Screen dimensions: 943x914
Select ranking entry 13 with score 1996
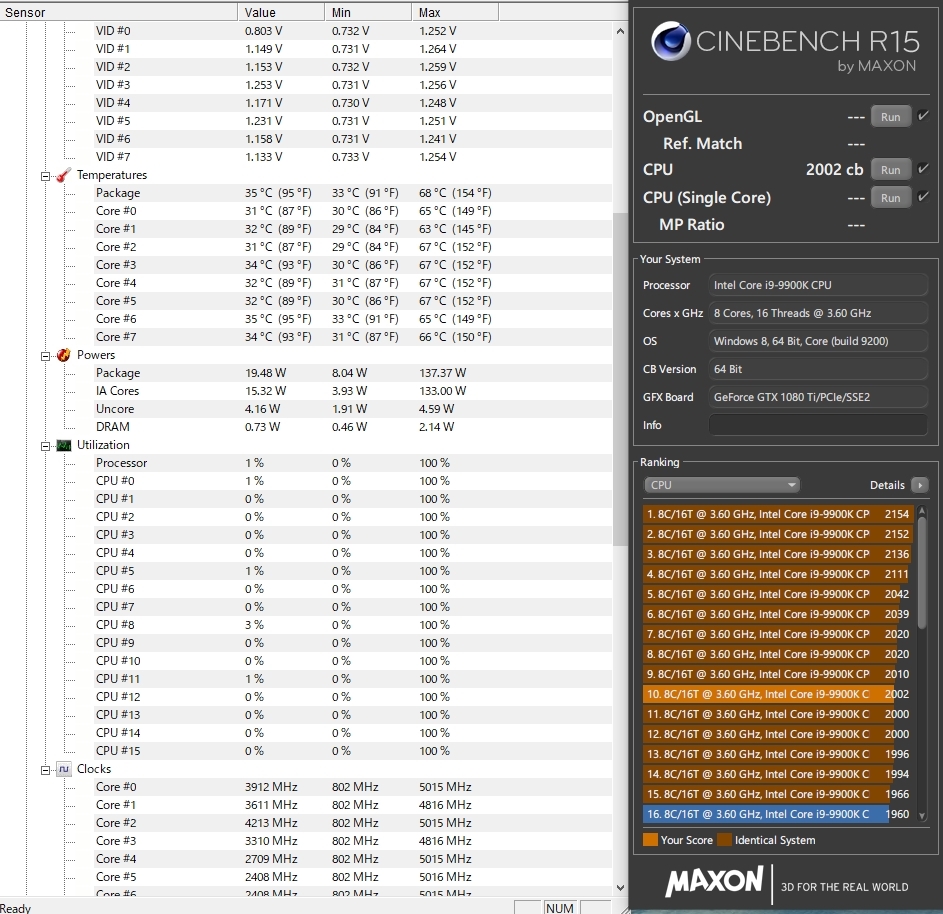(778, 754)
